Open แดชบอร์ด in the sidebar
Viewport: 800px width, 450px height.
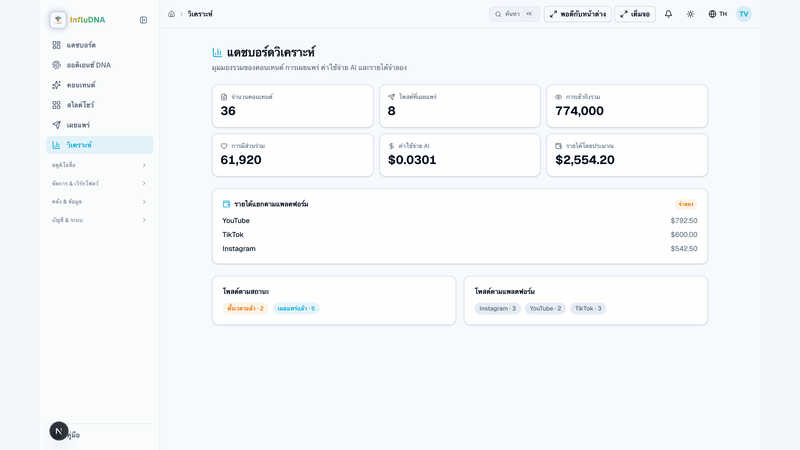click(x=99, y=45)
